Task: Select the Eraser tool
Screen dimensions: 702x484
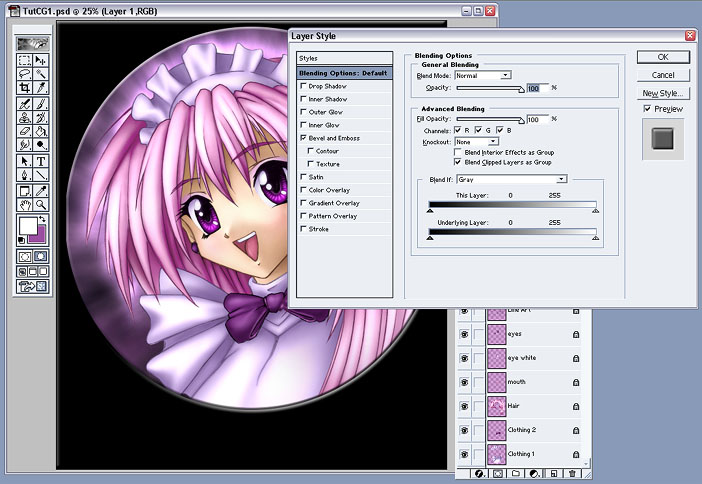Action: (x=24, y=131)
